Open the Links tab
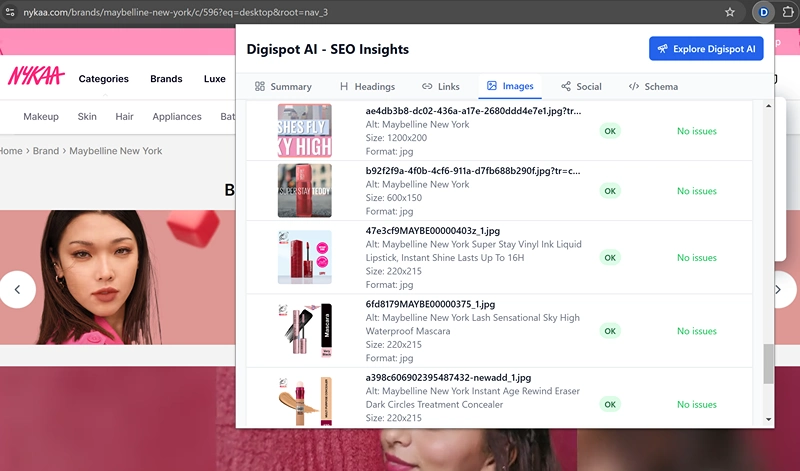This screenshot has height=471, width=800. (x=441, y=86)
